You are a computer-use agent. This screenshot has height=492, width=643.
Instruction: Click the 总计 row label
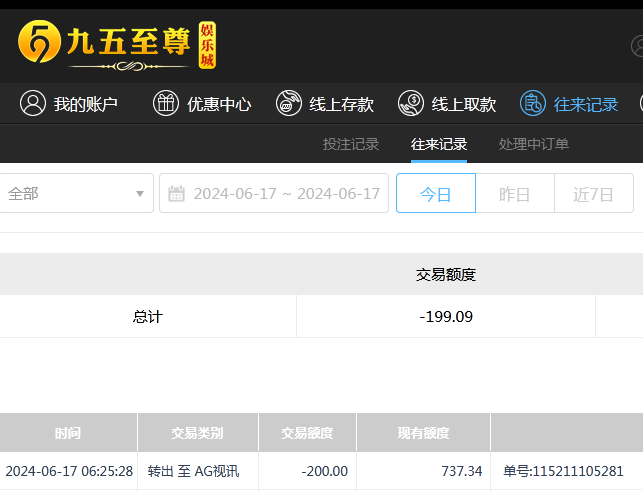click(x=148, y=317)
